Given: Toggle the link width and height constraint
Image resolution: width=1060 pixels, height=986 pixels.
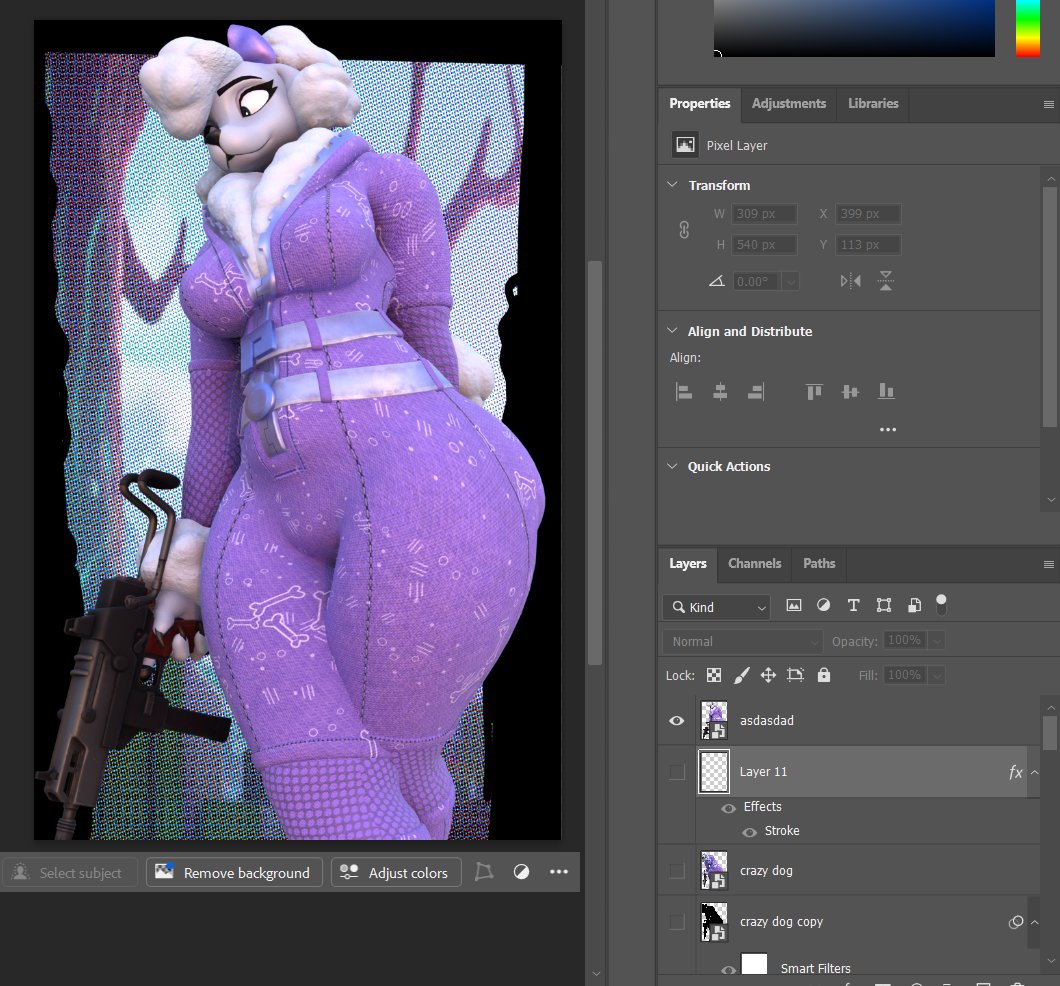Looking at the screenshot, I should pos(684,230).
